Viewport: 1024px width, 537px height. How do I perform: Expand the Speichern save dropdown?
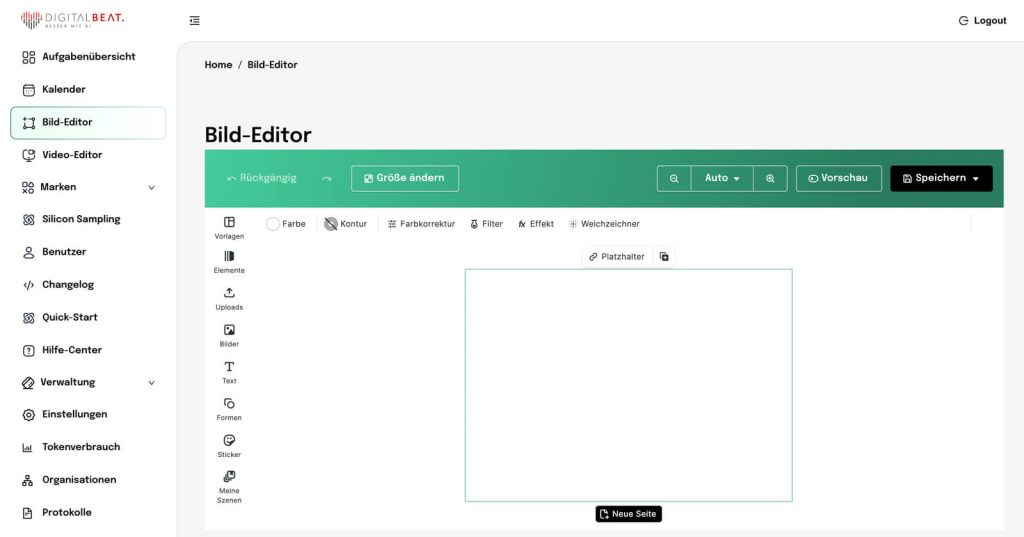[x=975, y=178]
